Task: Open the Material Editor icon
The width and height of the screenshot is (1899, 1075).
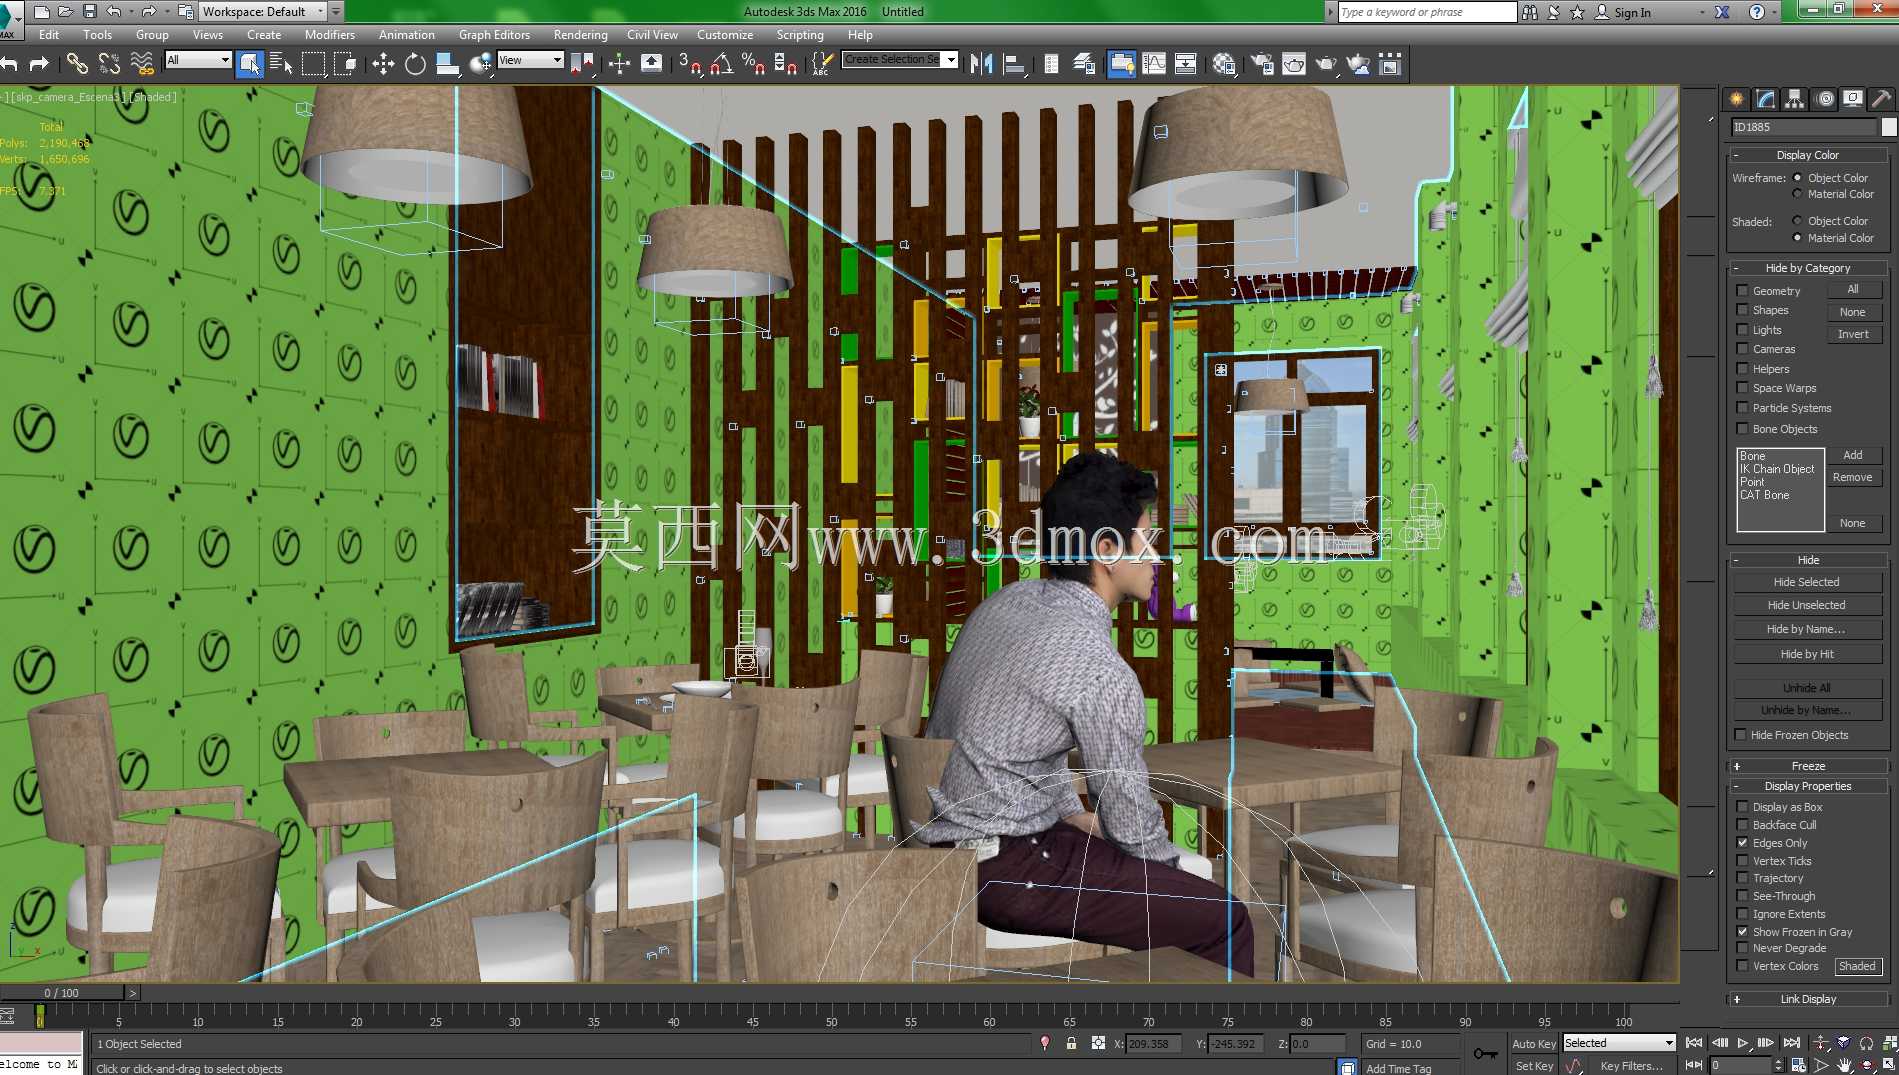Action: click(x=1224, y=64)
